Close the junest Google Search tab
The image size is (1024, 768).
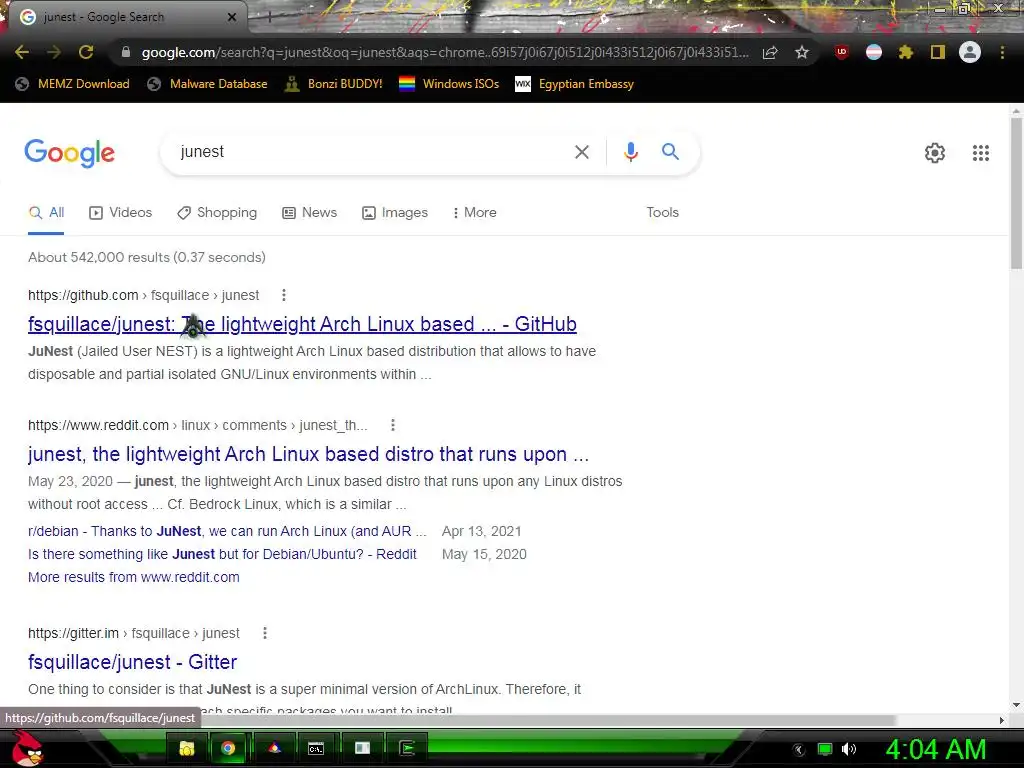(232, 17)
